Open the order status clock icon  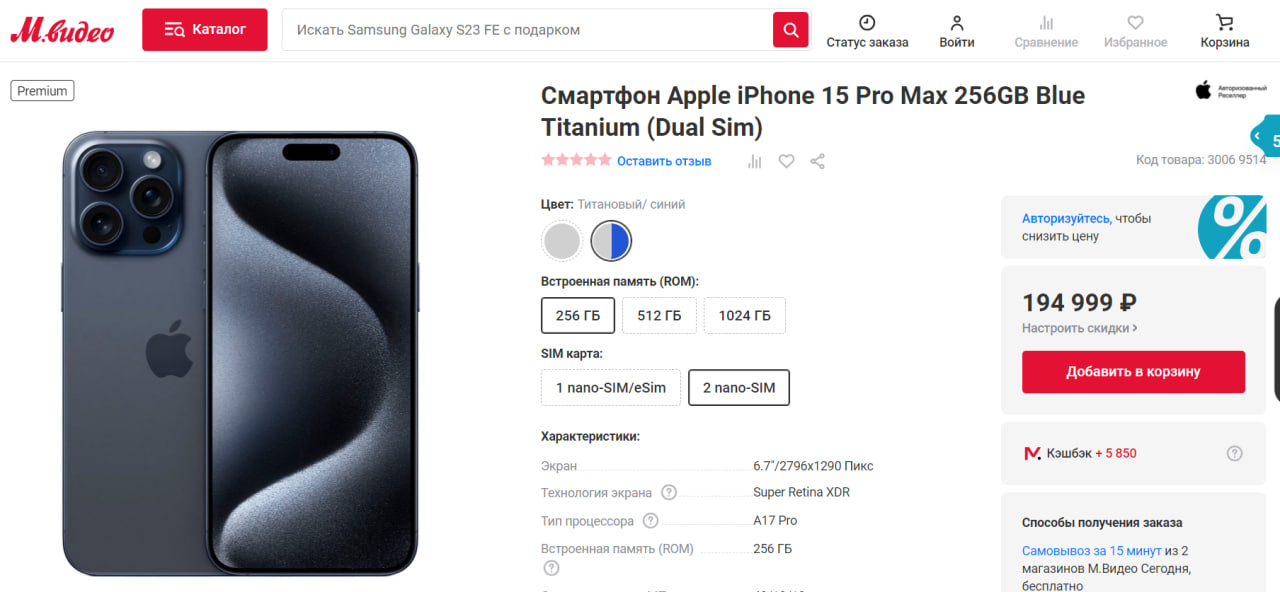coord(867,22)
